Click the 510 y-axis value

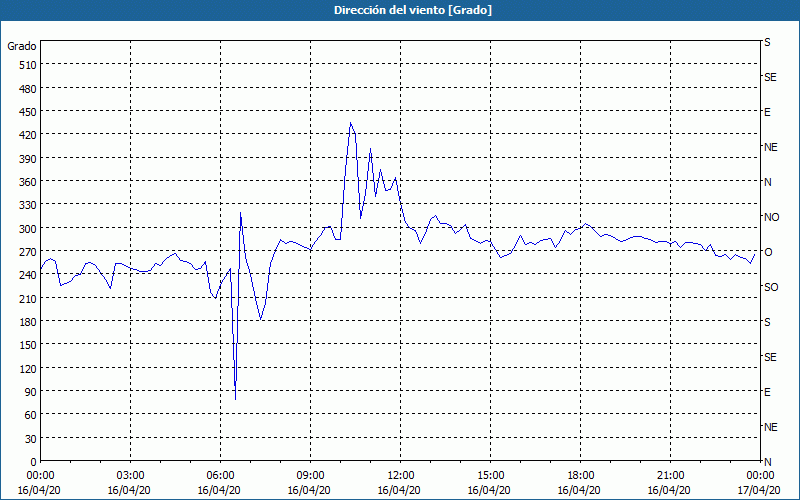pyautogui.click(x=29, y=65)
